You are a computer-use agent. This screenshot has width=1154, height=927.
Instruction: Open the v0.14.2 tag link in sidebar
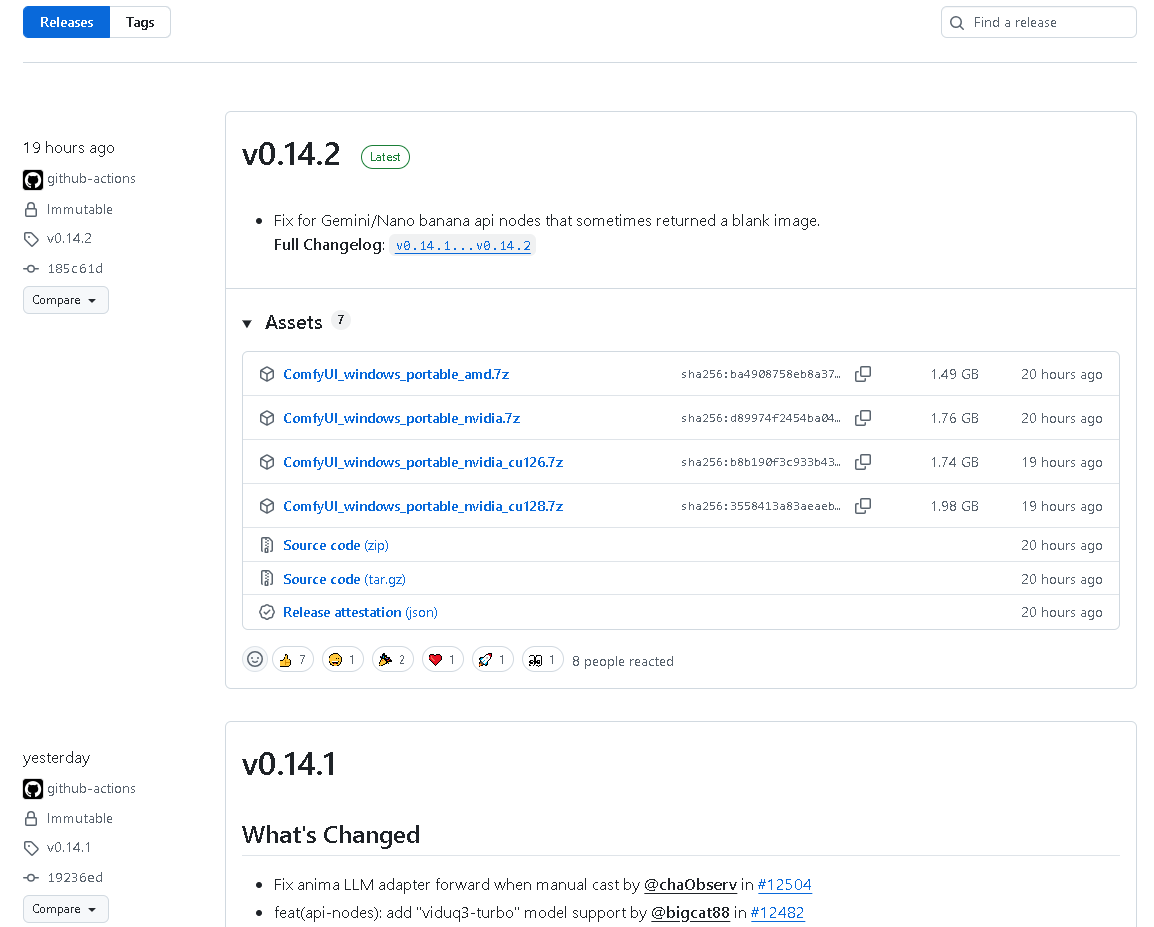pos(69,238)
